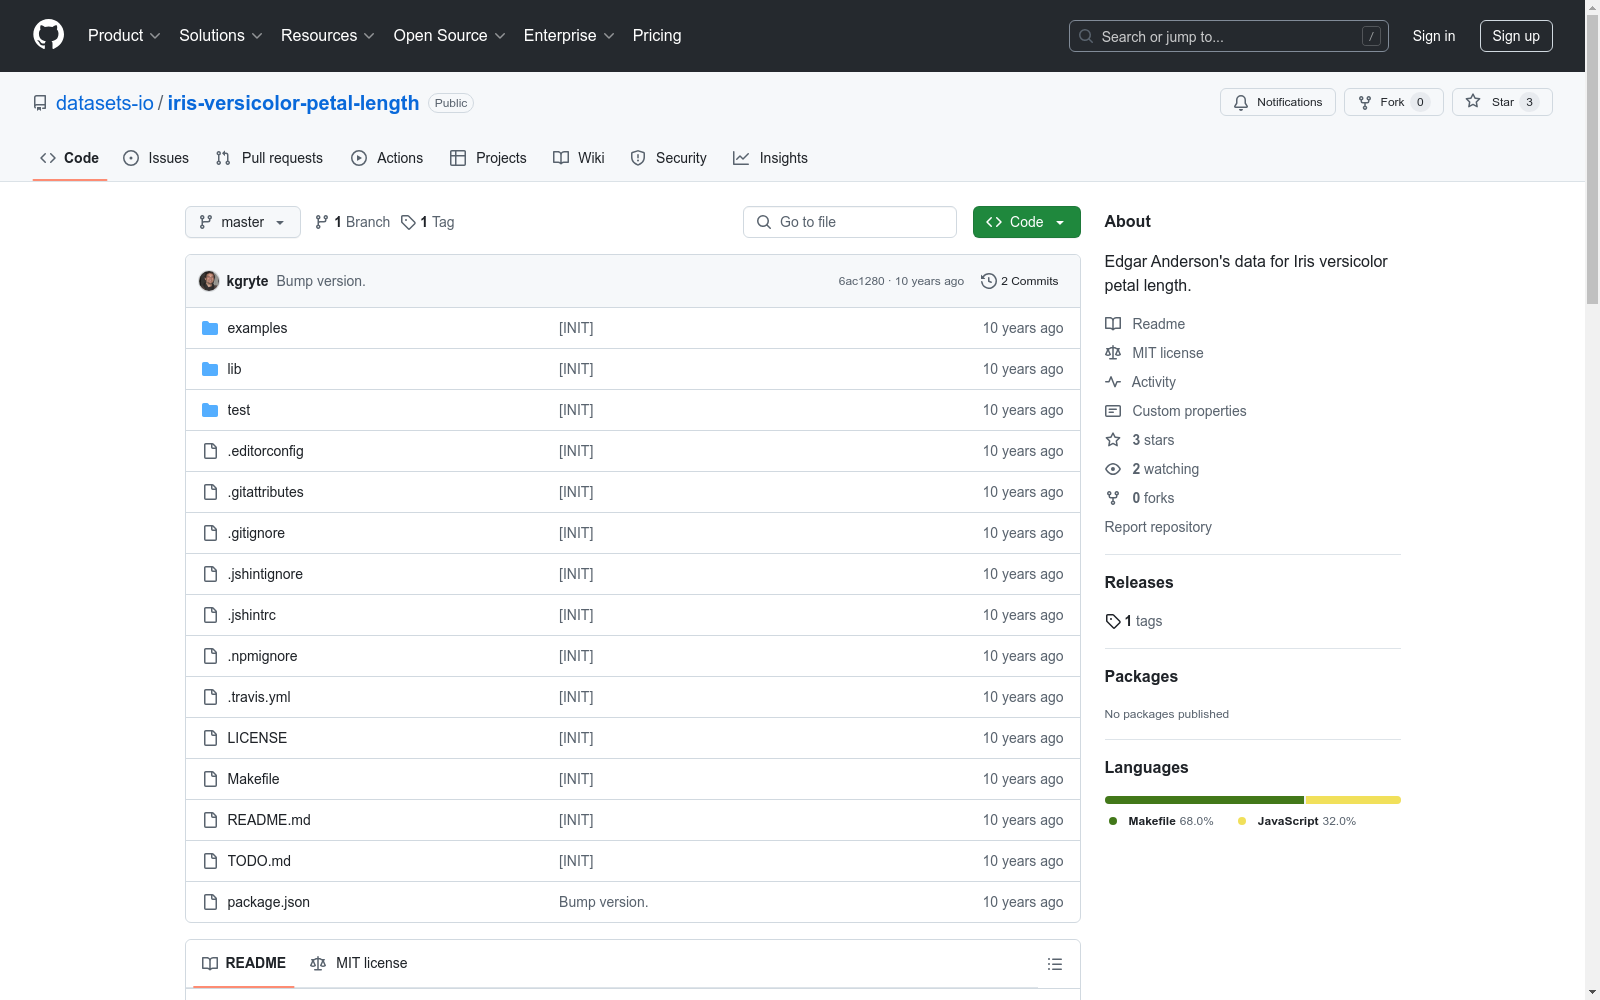
Task: Click the branch icon beside 1 Branch
Action: tap(322, 222)
